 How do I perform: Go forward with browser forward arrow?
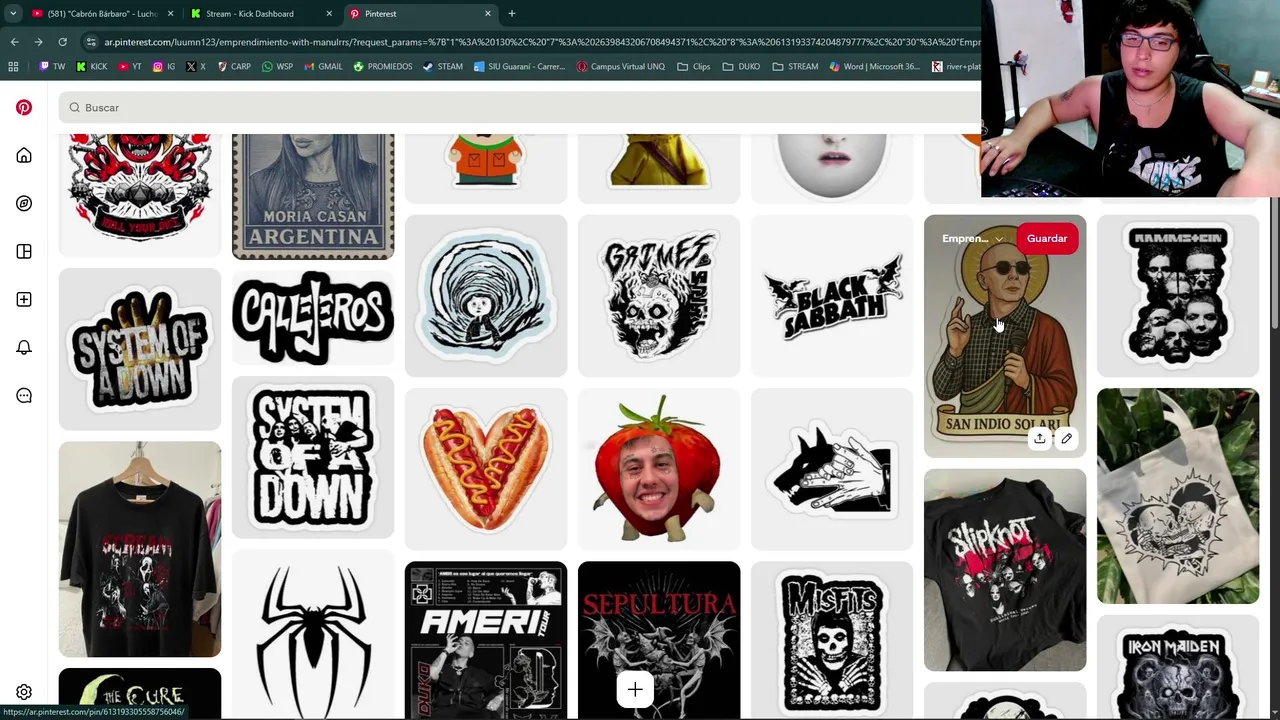coord(38,42)
